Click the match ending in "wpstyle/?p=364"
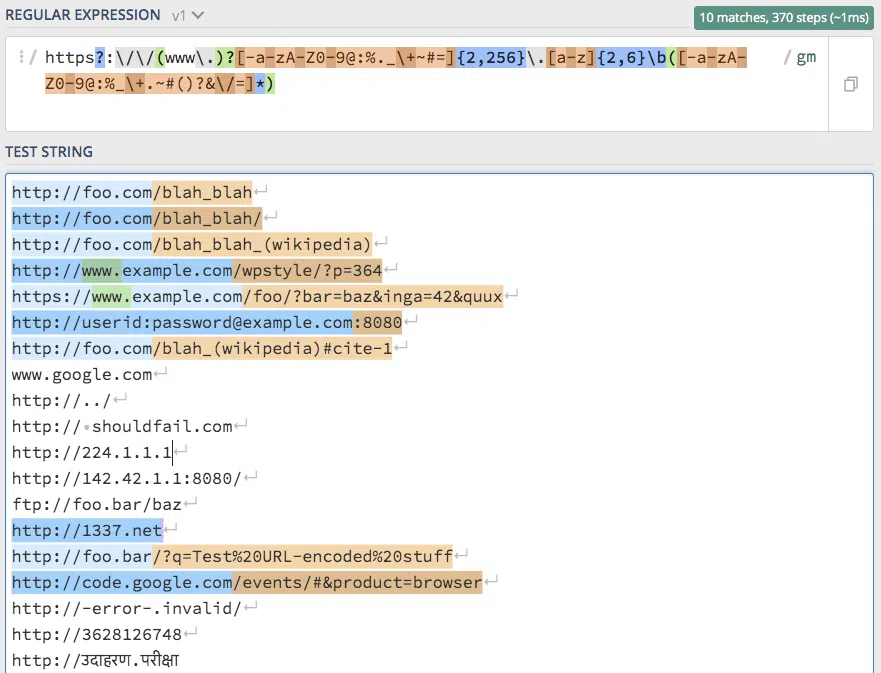The image size is (881, 673). pos(197,271)
